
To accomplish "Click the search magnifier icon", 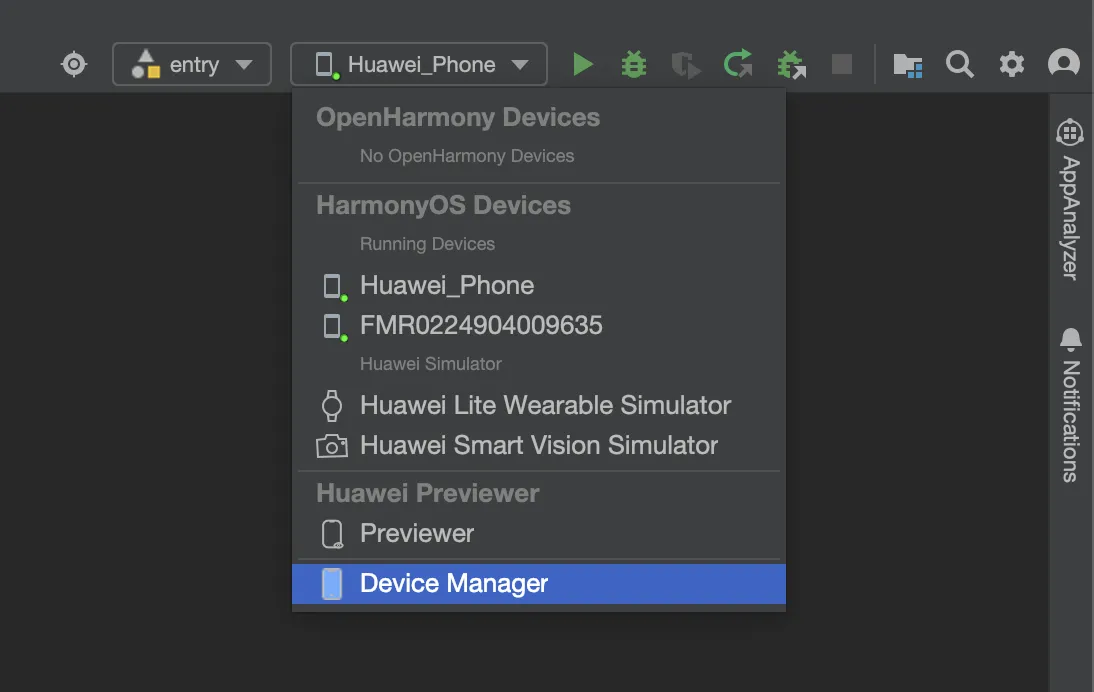I will point(960,65).
